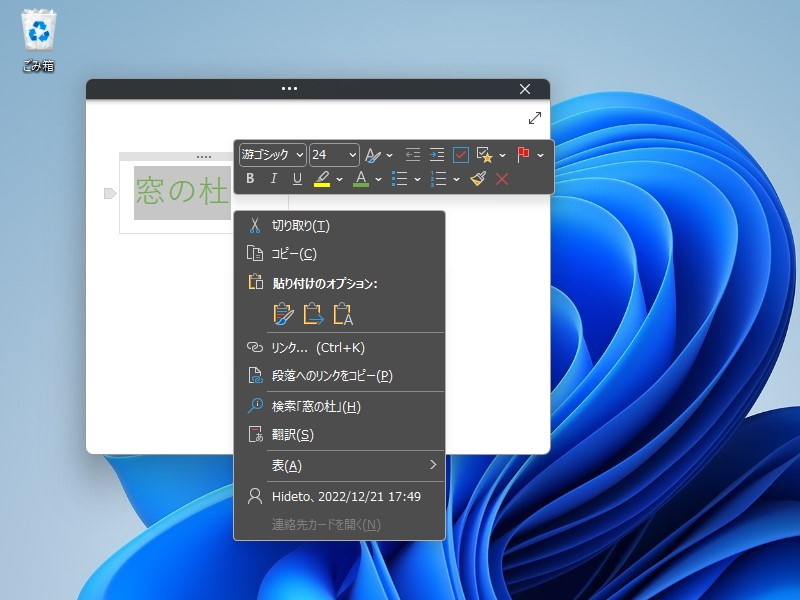The width and height of the screenshot is (800, 600).
Task: Expand the font color dropdown
Action: click(x=379, y=179)
